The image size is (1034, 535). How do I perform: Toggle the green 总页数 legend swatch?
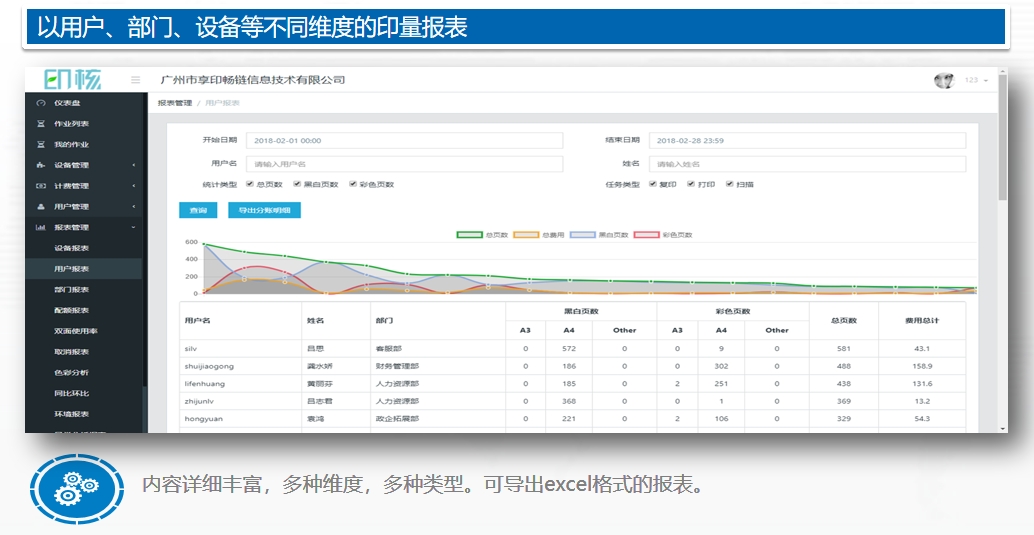pyautogui.click(x=470, y=235)
